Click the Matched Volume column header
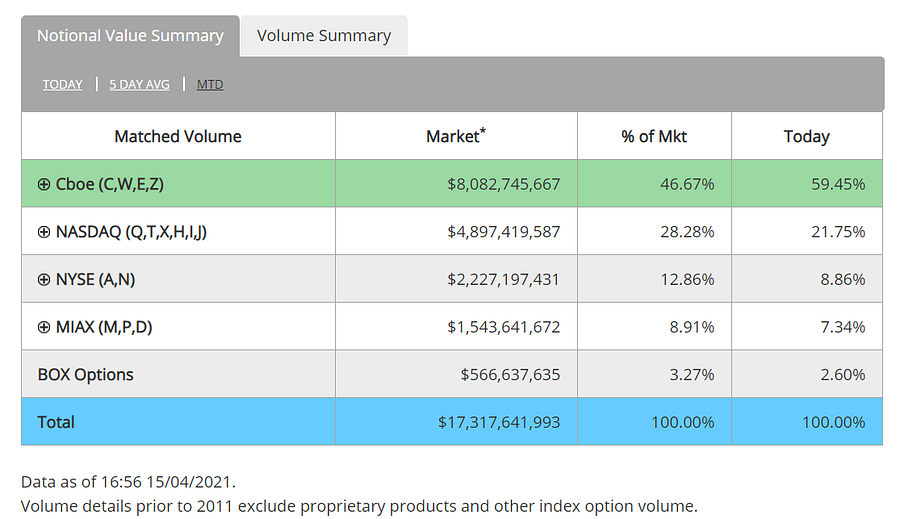The height and width of the screenshot is (519, 900). (x=178, y=136)
